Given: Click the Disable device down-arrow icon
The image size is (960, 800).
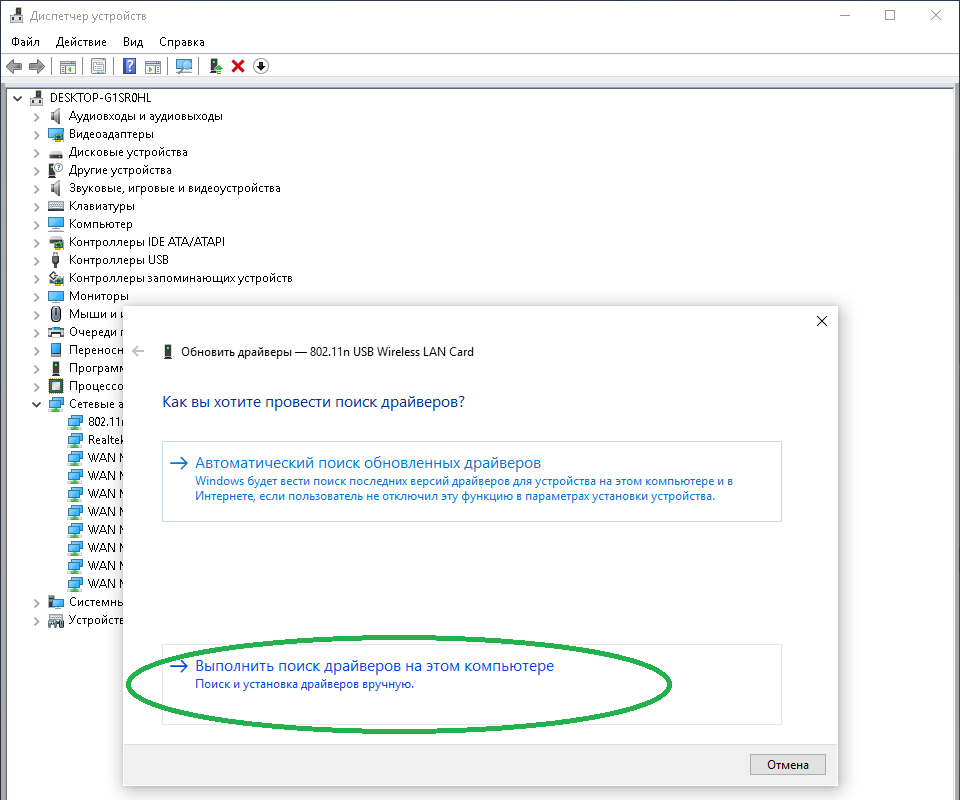Looking at the screenshot, I should (261, 66).
